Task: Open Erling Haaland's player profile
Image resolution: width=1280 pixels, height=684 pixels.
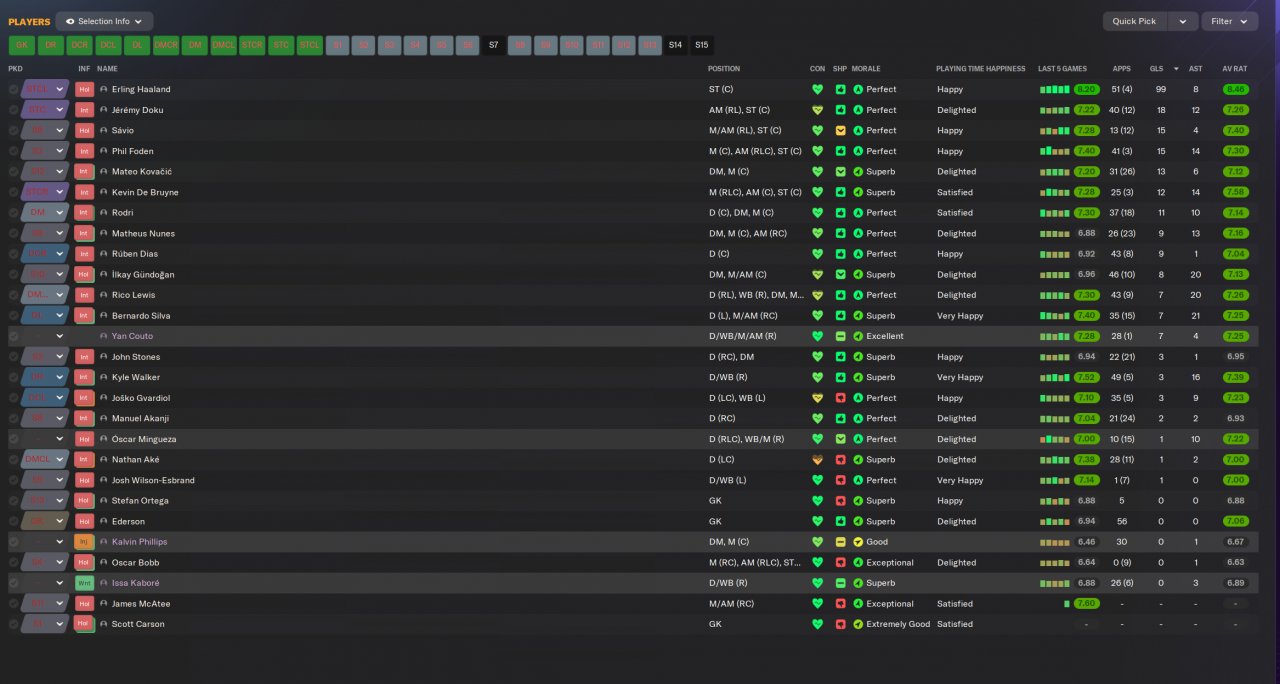Action: click(141, 89)
